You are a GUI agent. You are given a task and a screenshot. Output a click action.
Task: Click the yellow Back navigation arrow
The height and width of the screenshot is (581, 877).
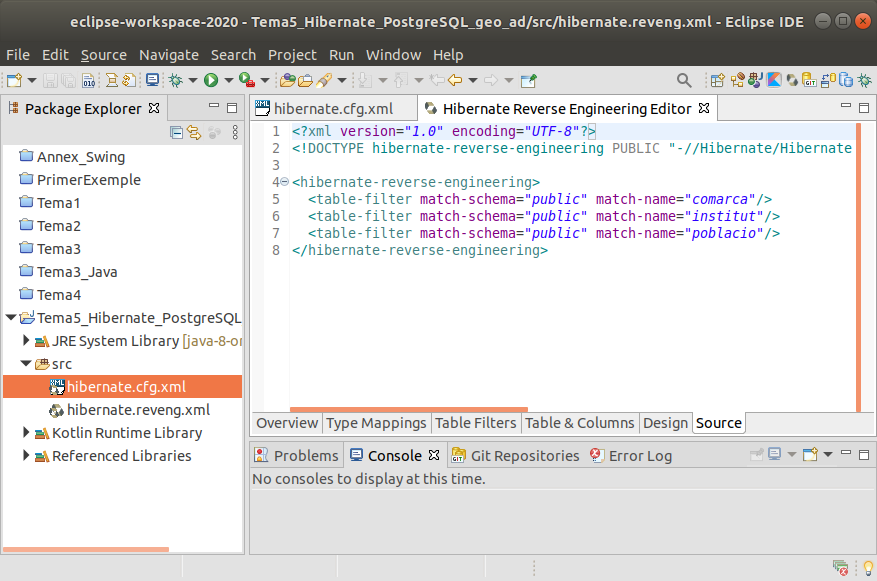click(455, 81)
